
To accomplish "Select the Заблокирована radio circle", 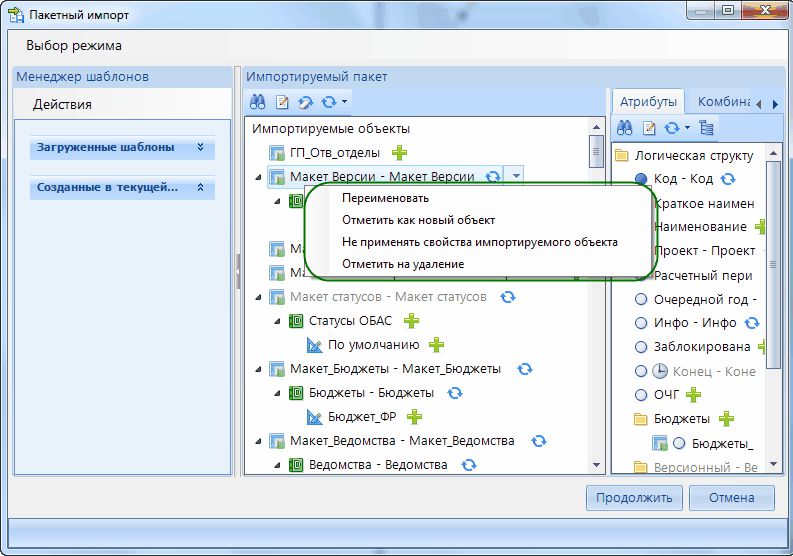I will tap(641, 347).
